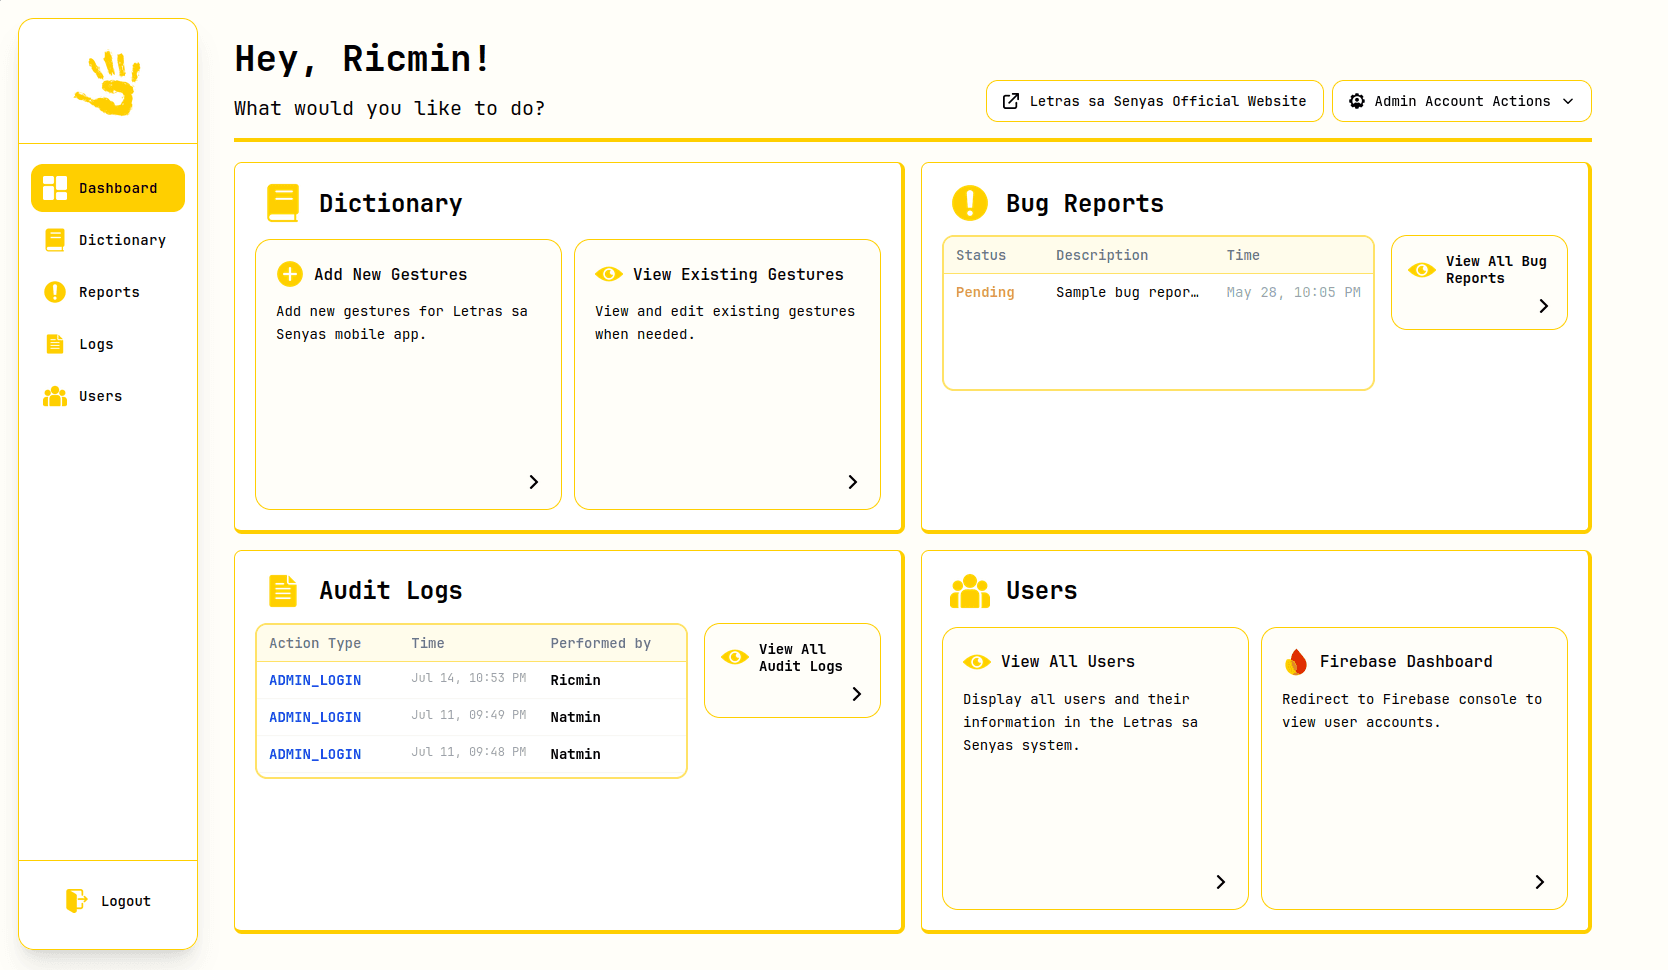This screenshot has width=1668, height=970.
Task: Click the Logout door icon
Action: pos(76,901)
